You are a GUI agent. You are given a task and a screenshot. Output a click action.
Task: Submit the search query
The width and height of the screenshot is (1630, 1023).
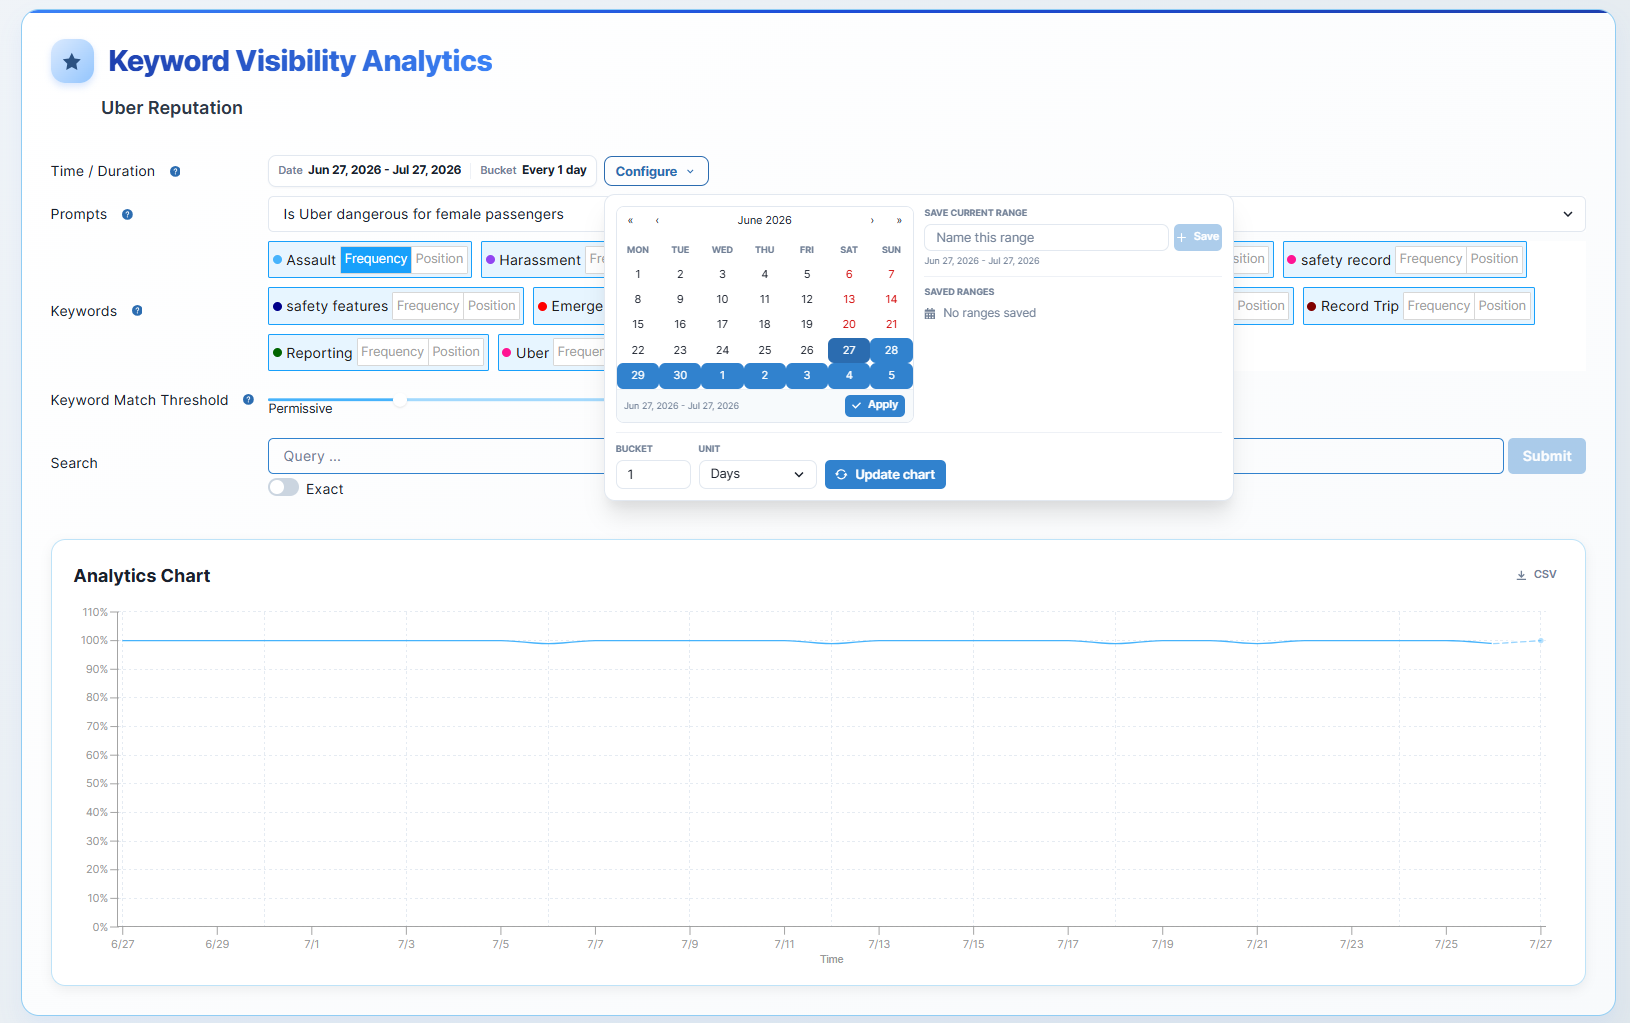[1546, 456]
